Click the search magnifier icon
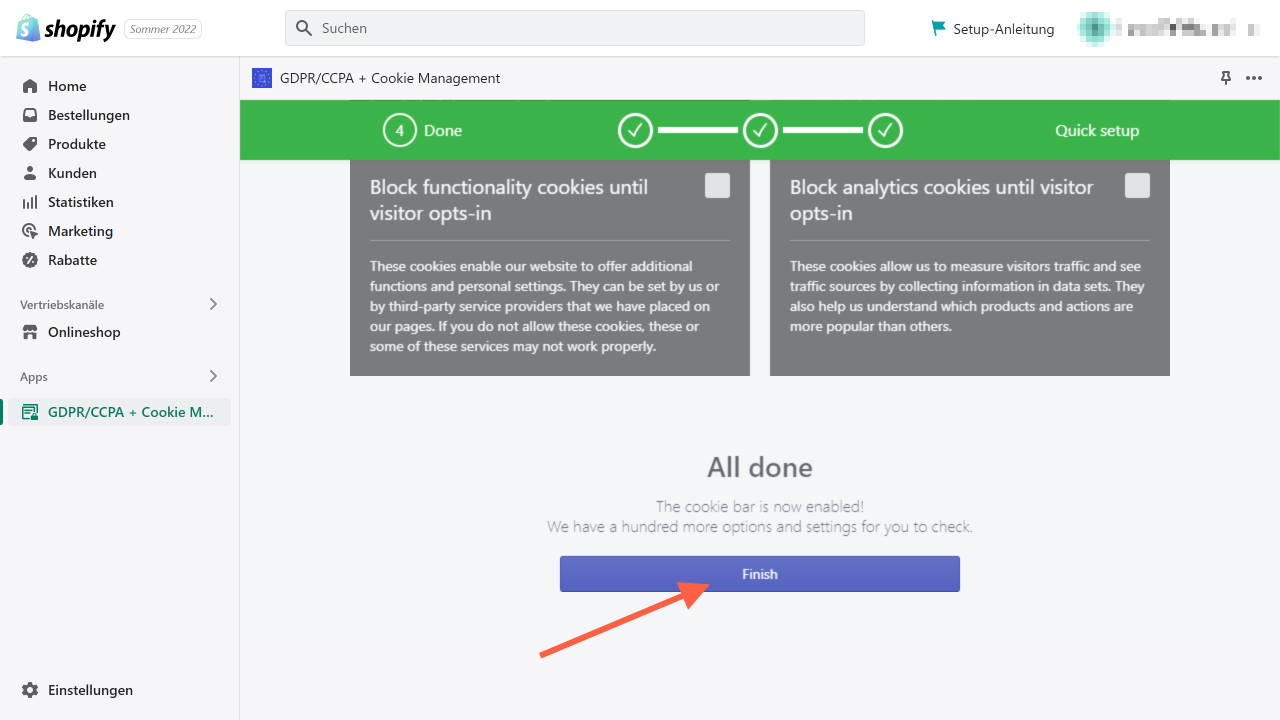 pyautogui.click(x=304, y=28)
